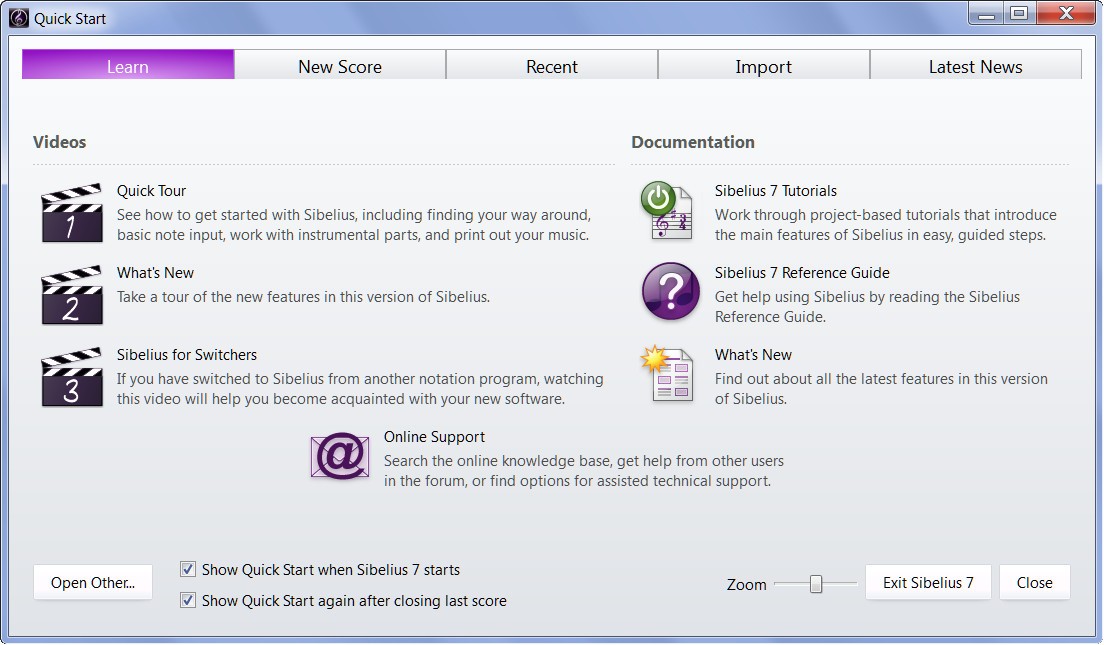Open the Online Support title link

coord(434,437)
